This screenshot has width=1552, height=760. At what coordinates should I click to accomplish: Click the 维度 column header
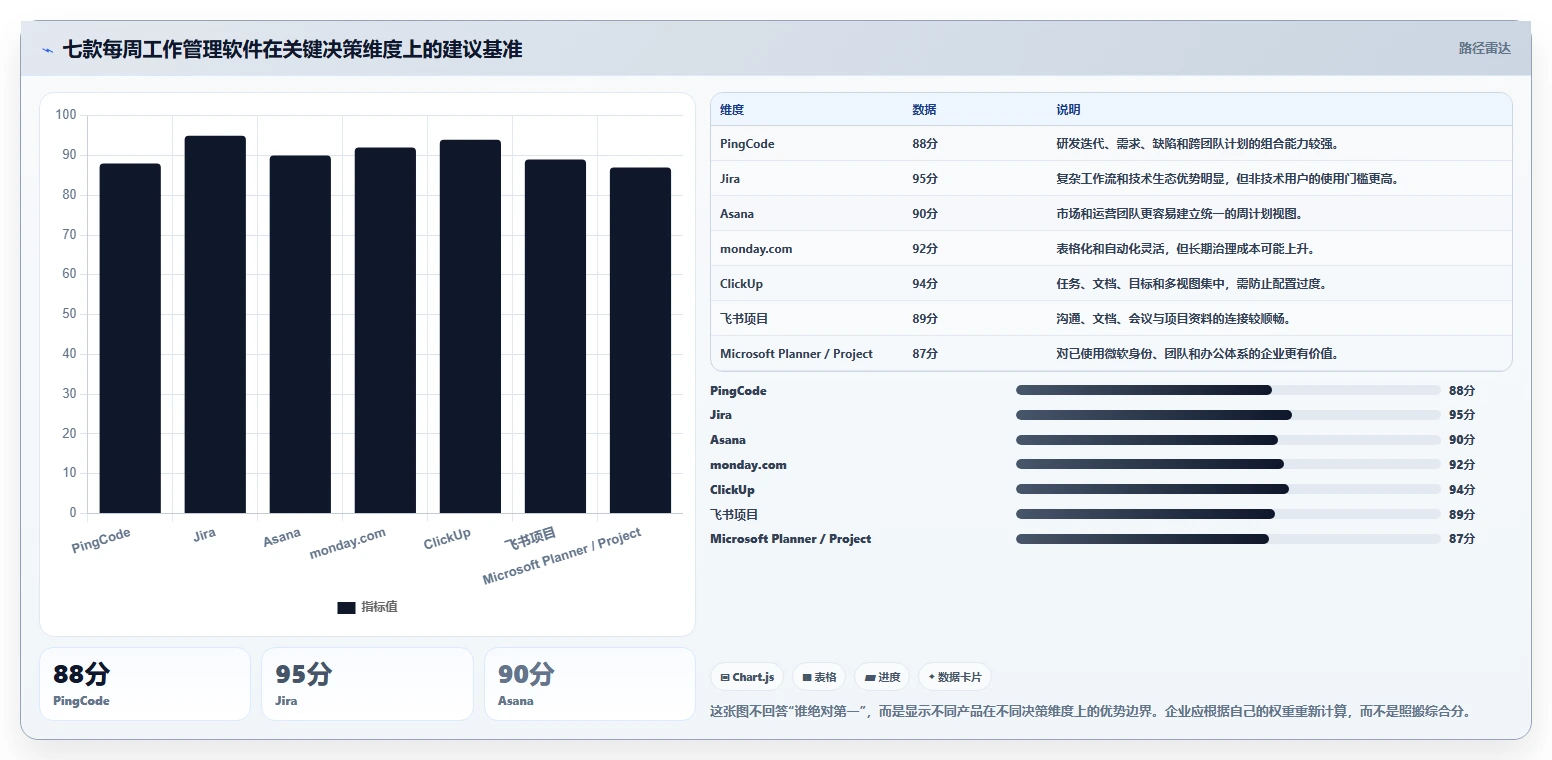732,110
